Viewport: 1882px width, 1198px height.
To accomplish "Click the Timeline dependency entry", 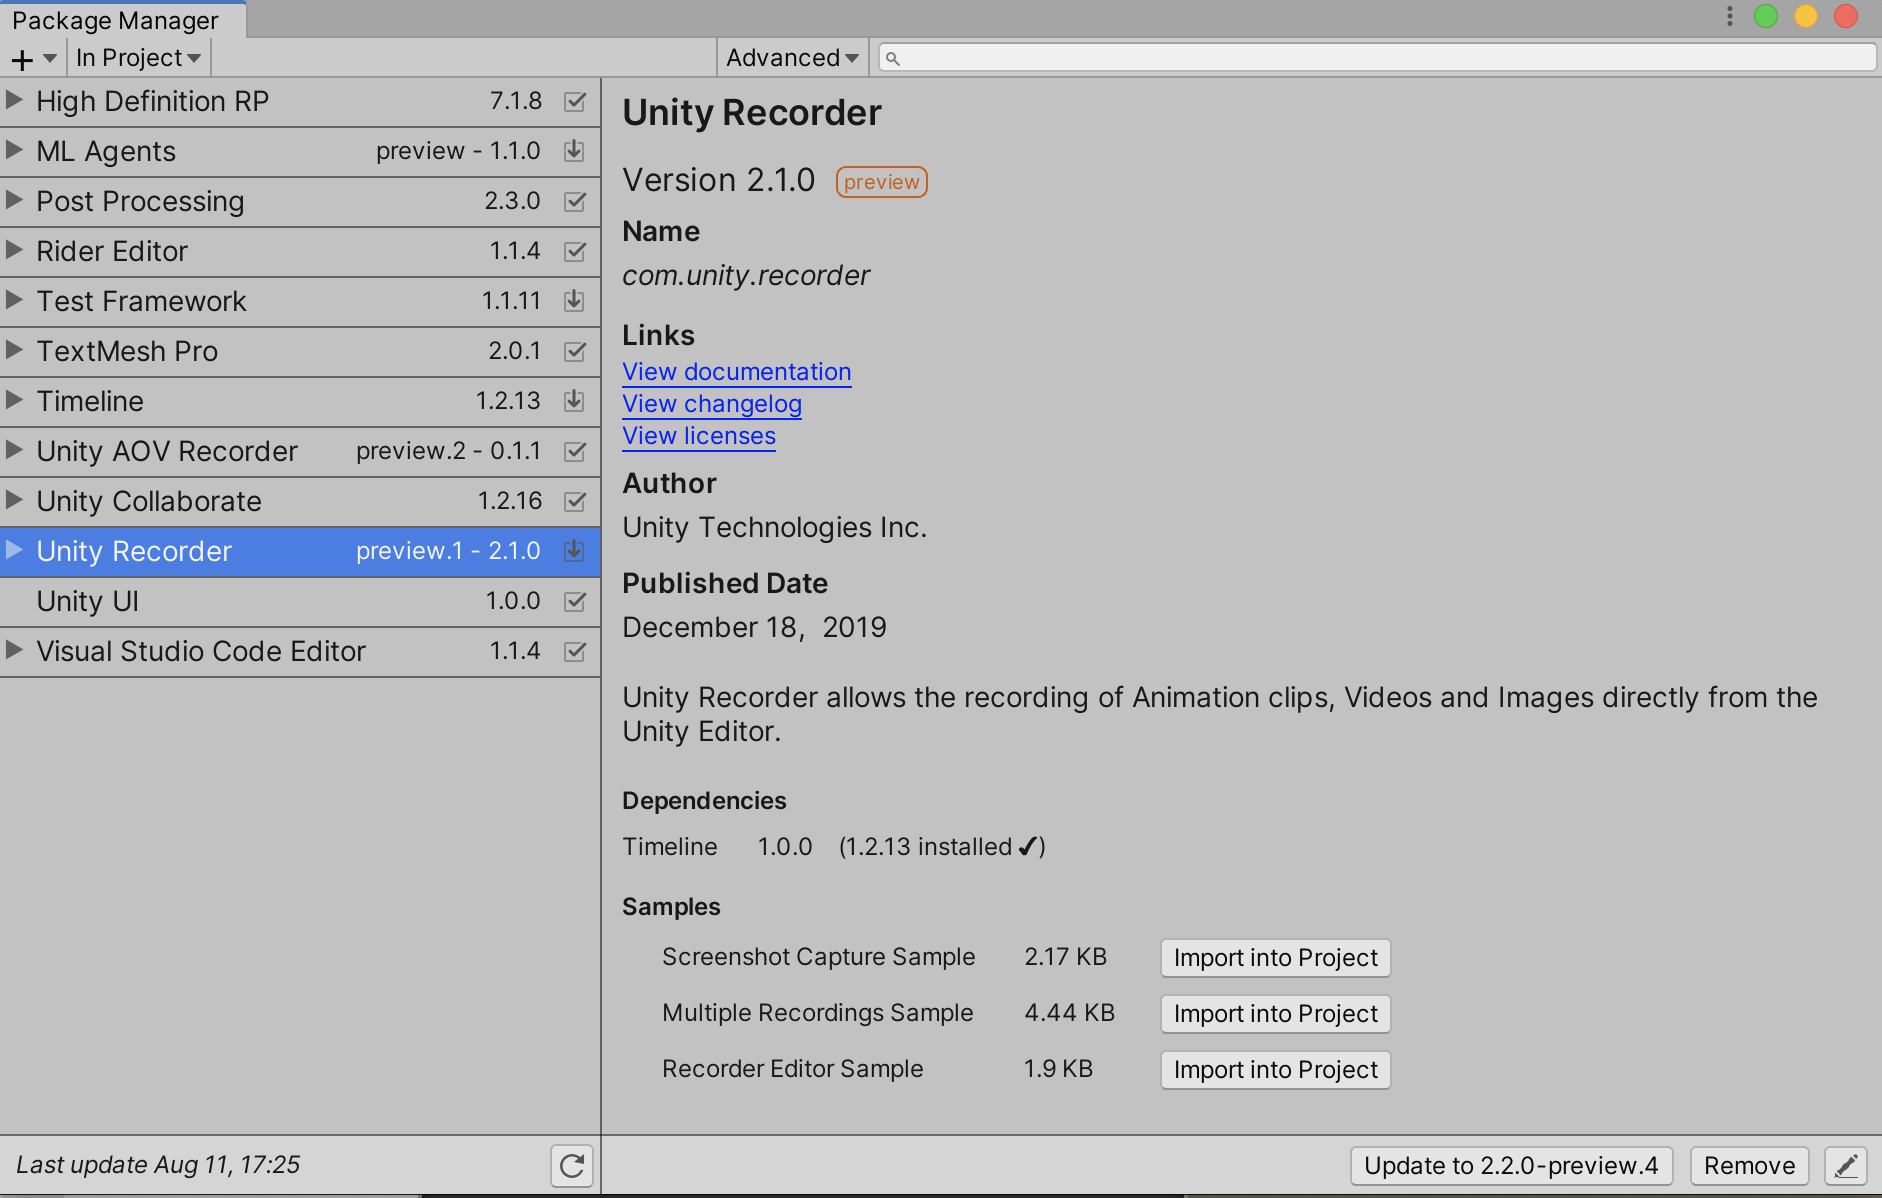I will click(834, 847).
